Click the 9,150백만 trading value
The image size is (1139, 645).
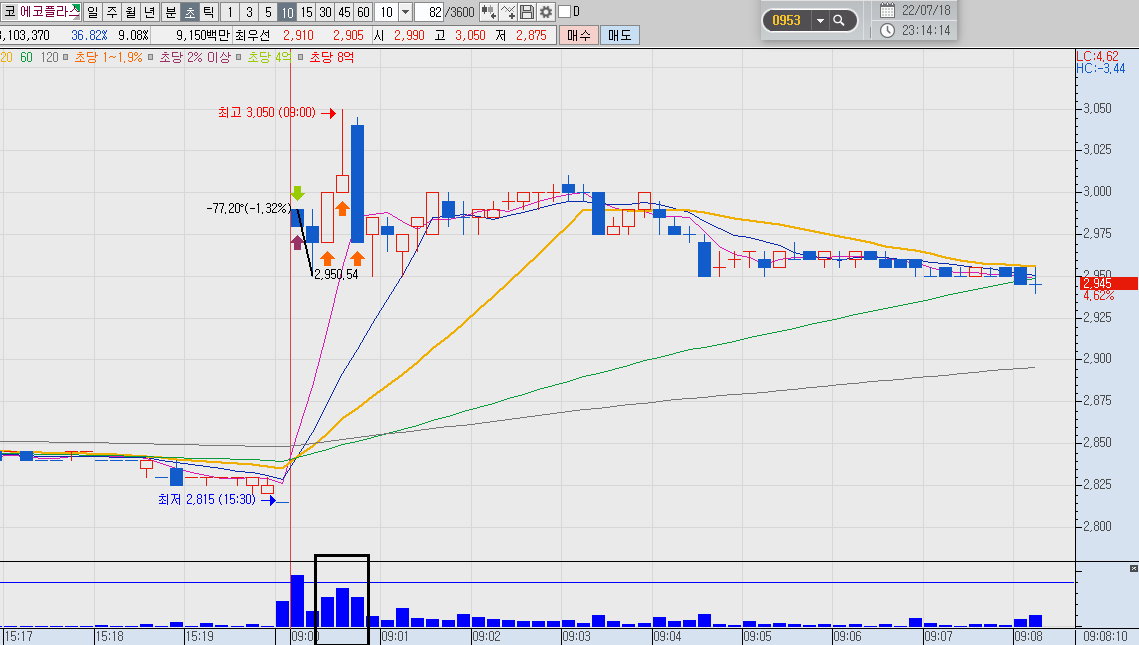point(203,35)
